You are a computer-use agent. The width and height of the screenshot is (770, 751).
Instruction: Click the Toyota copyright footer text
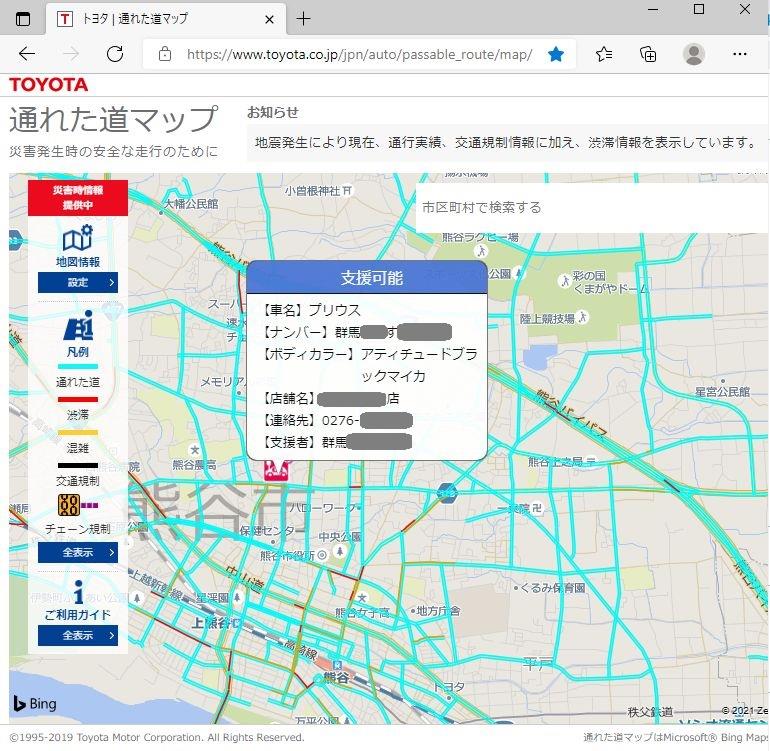[157, 737]
